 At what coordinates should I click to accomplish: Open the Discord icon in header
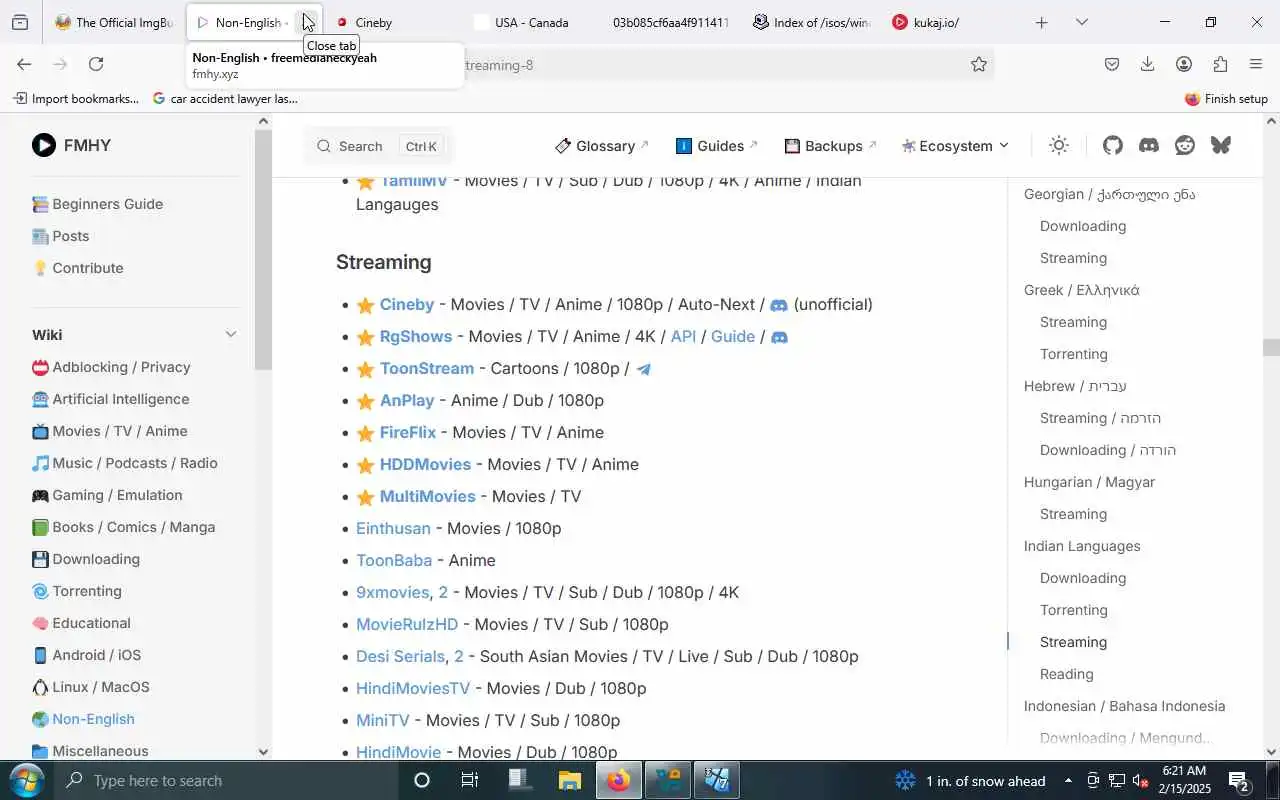click(1149, 145)
